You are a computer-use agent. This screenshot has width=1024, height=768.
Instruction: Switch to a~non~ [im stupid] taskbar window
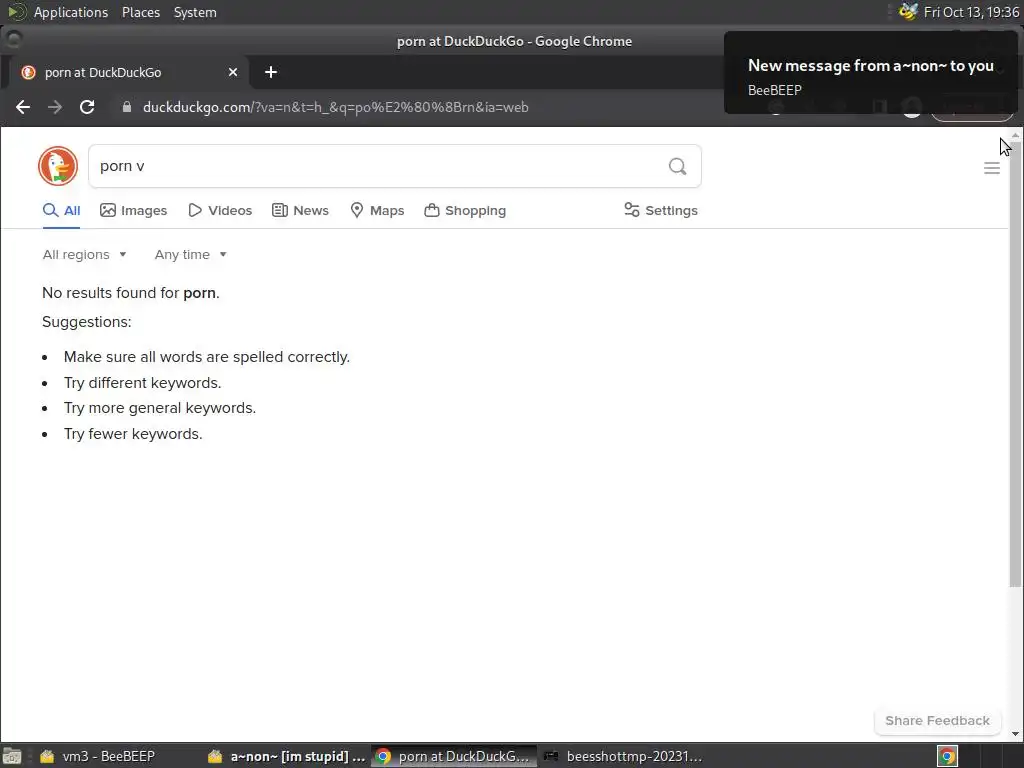(x=287, y=756)
